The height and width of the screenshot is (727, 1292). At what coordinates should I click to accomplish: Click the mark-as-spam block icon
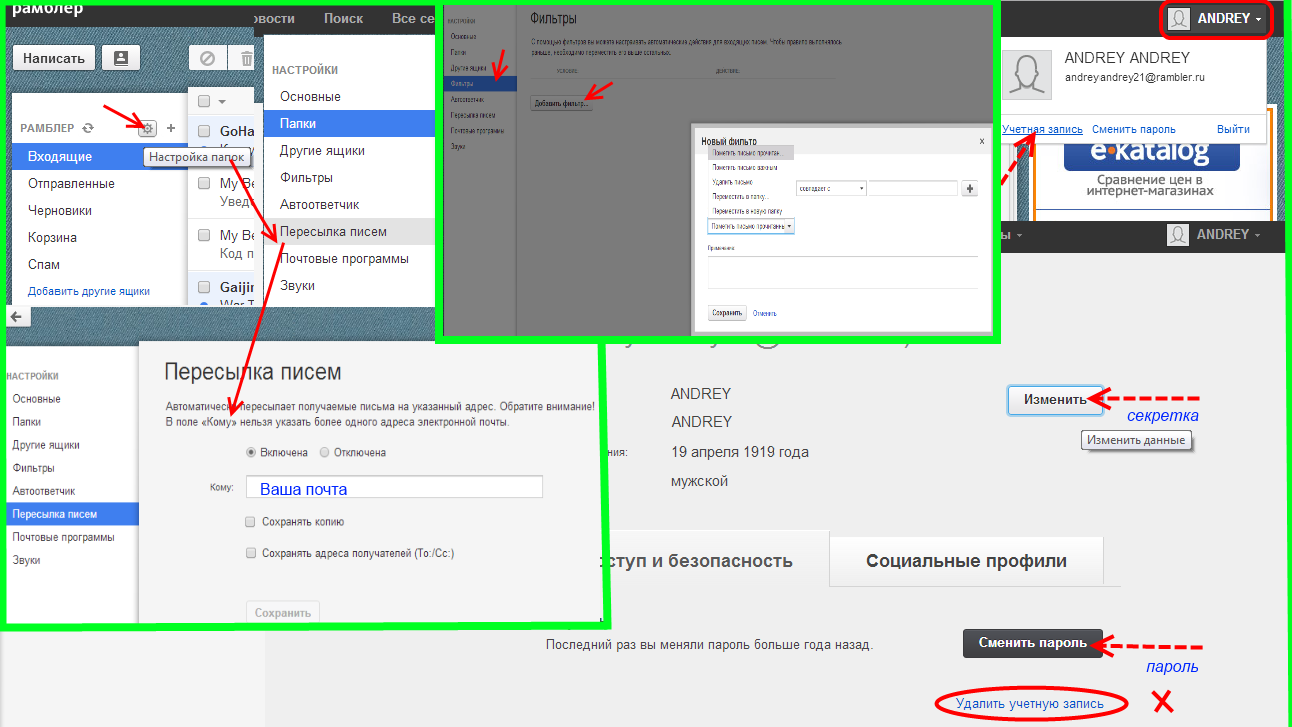point(207,58)
